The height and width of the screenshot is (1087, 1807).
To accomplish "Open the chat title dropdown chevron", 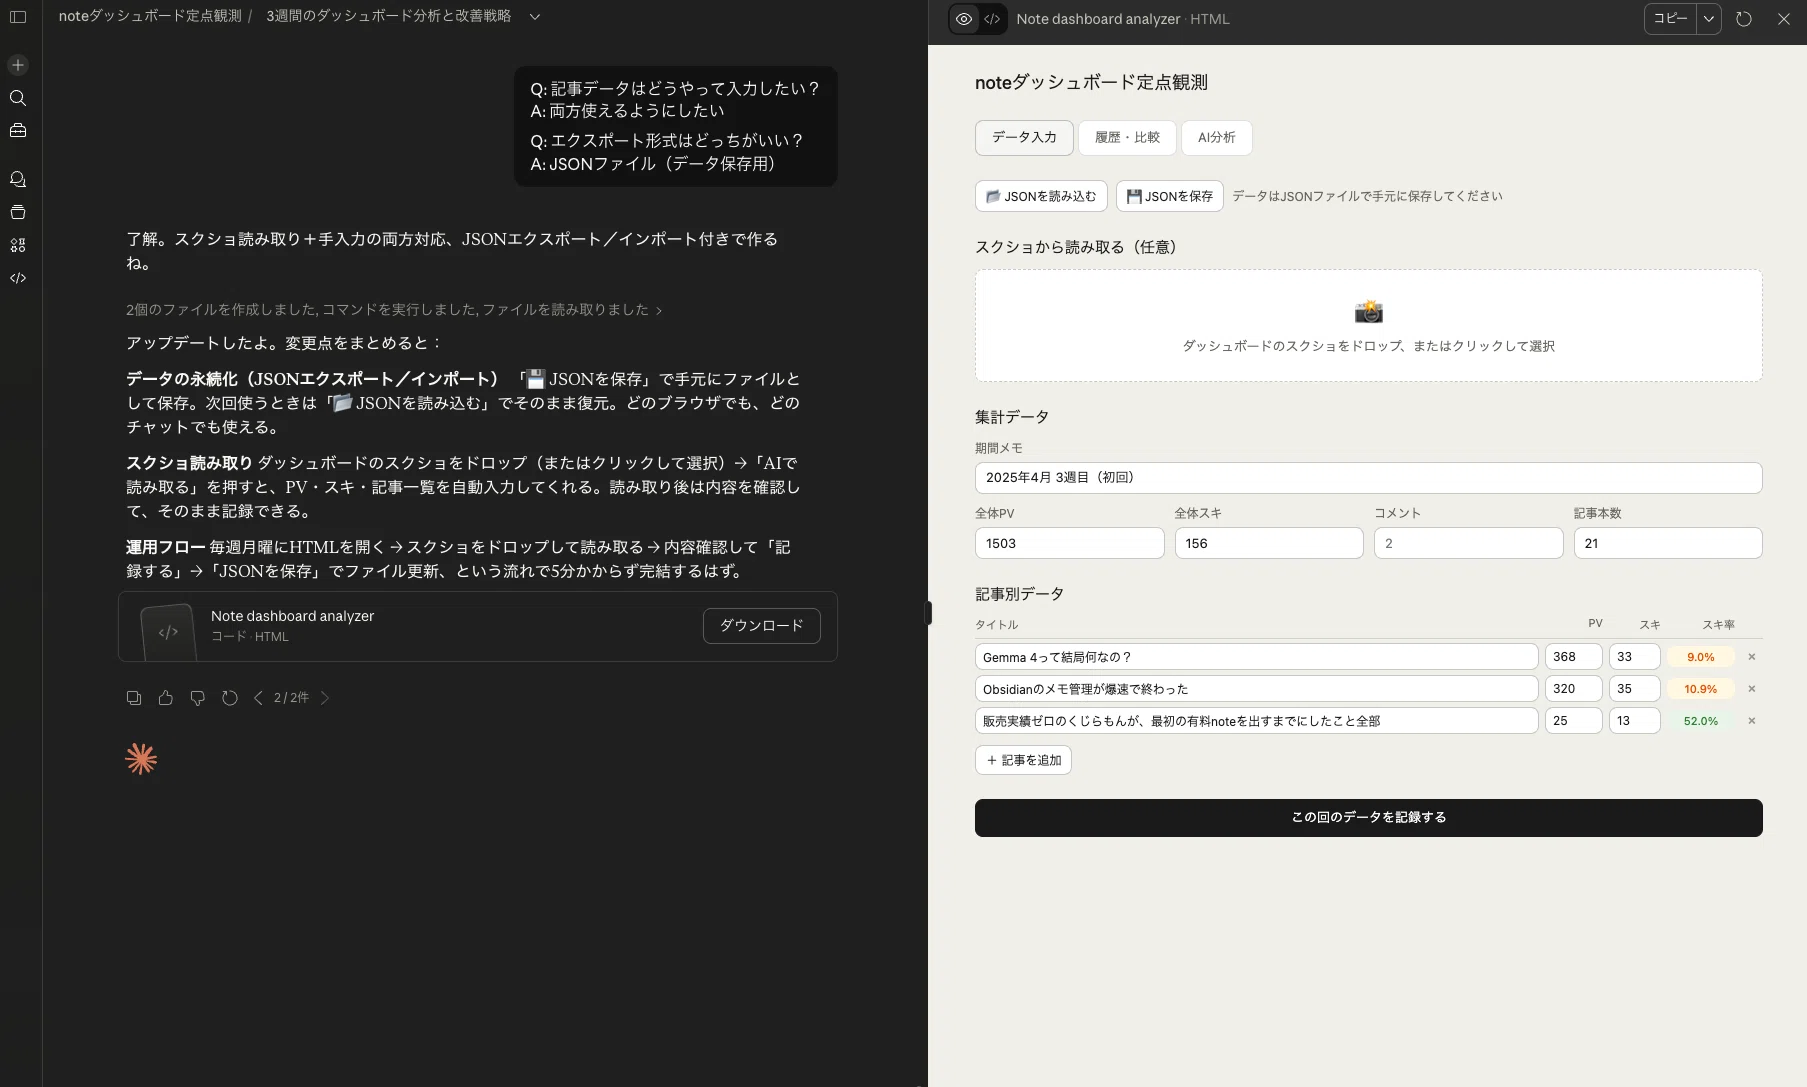I will pyautogui.click(x=535, y=17).
